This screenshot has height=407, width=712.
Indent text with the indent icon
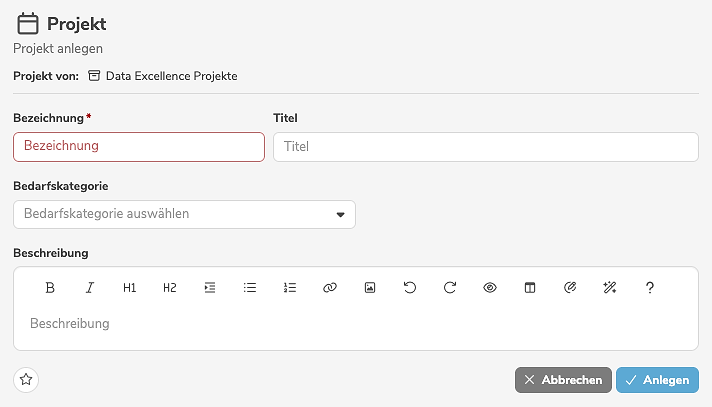(210, 288)
